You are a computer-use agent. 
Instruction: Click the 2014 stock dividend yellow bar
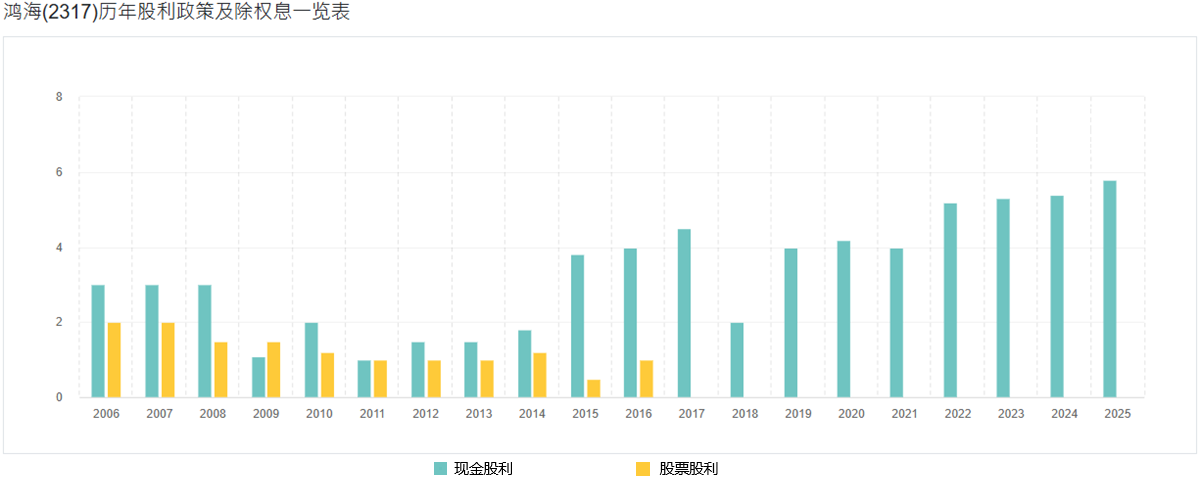click(x=540, y=375)
